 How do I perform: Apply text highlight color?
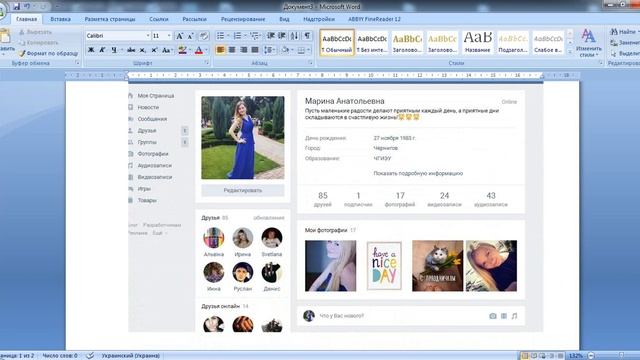click(x=182, y=50)
